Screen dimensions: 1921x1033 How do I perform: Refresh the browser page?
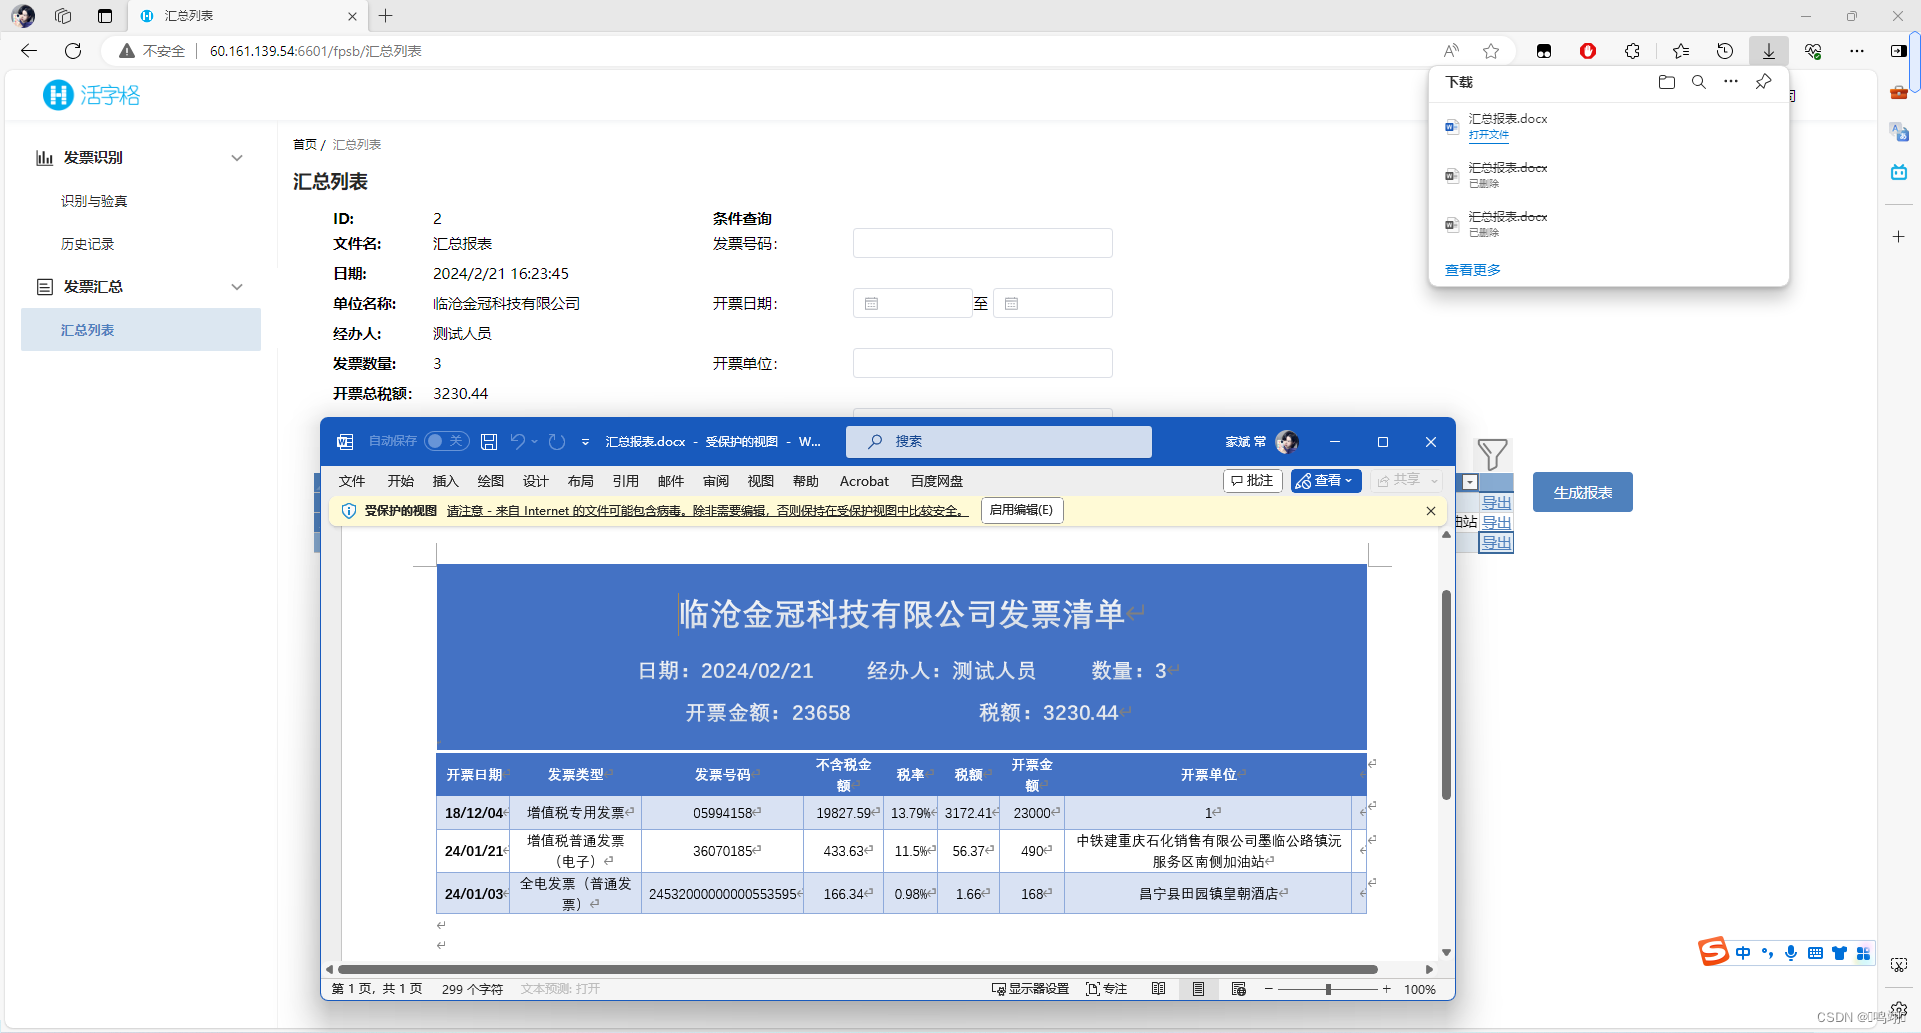73,51
